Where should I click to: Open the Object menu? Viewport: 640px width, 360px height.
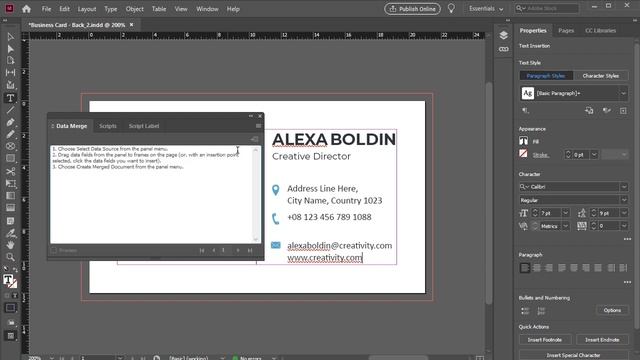pyautogui.click(x=135, y=9)
